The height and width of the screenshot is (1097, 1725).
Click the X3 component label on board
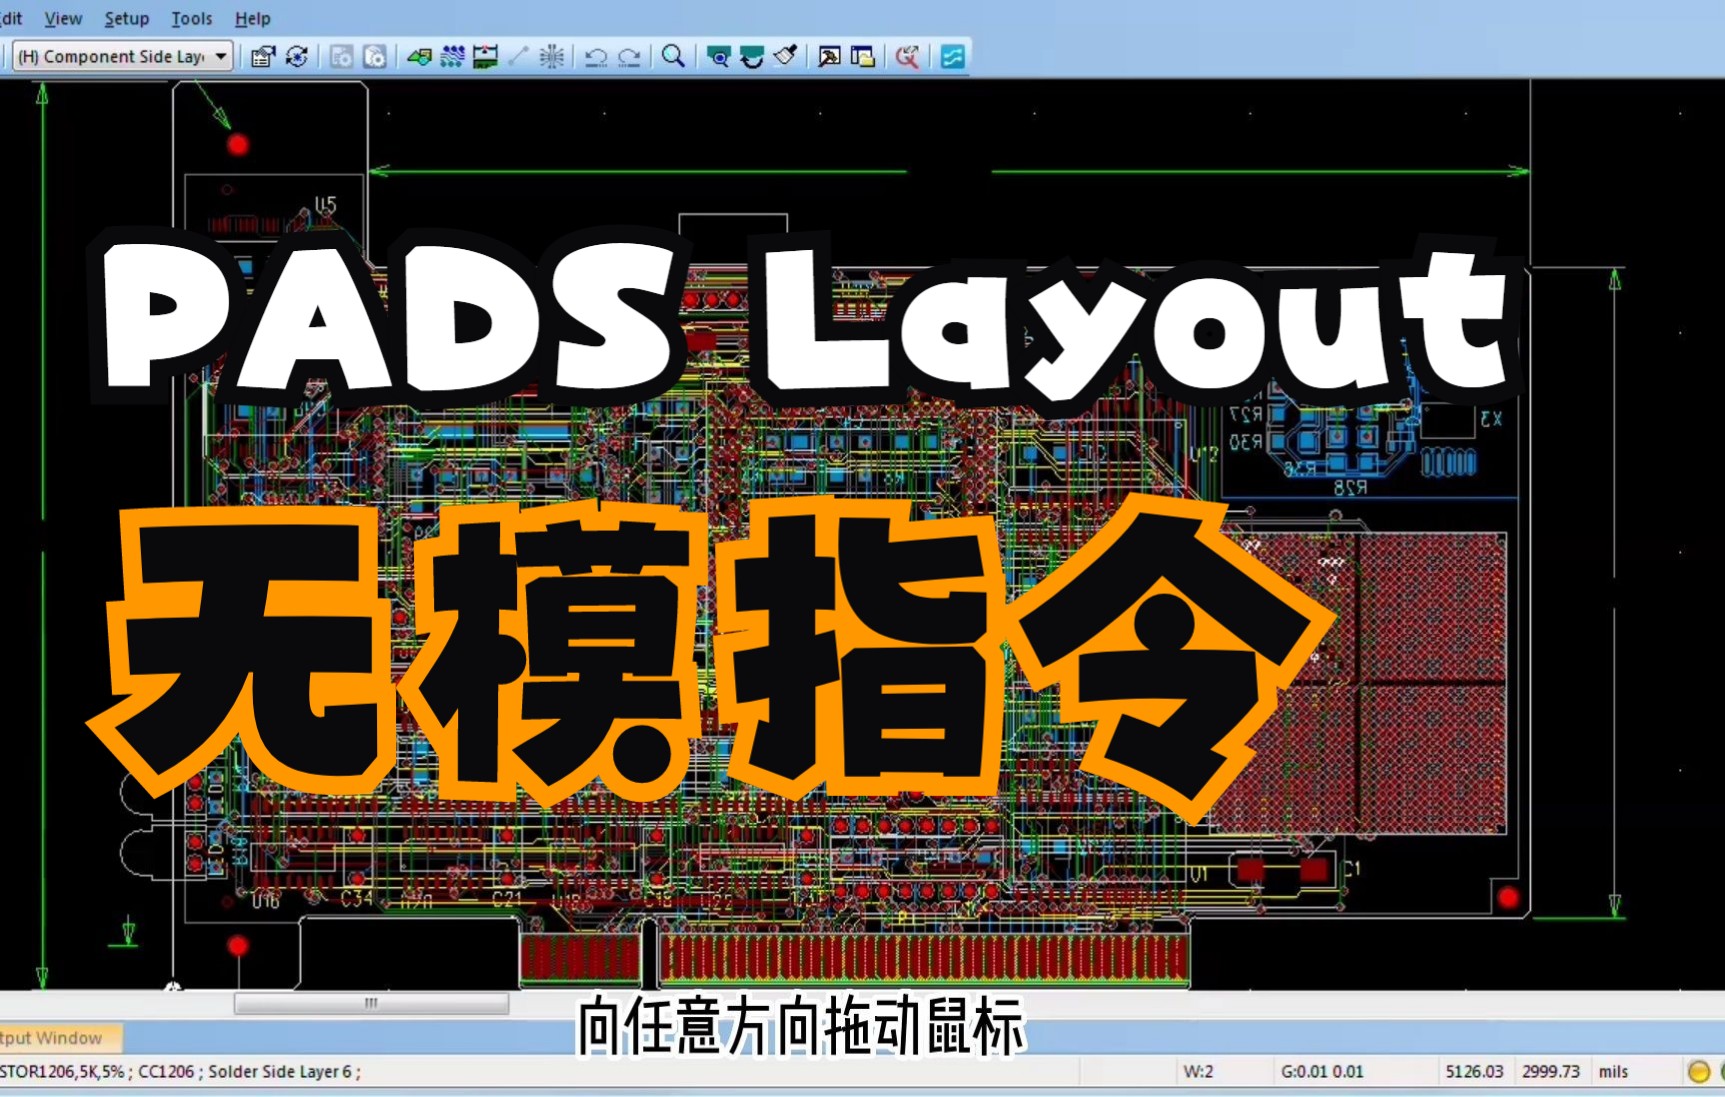point(1490,418)
